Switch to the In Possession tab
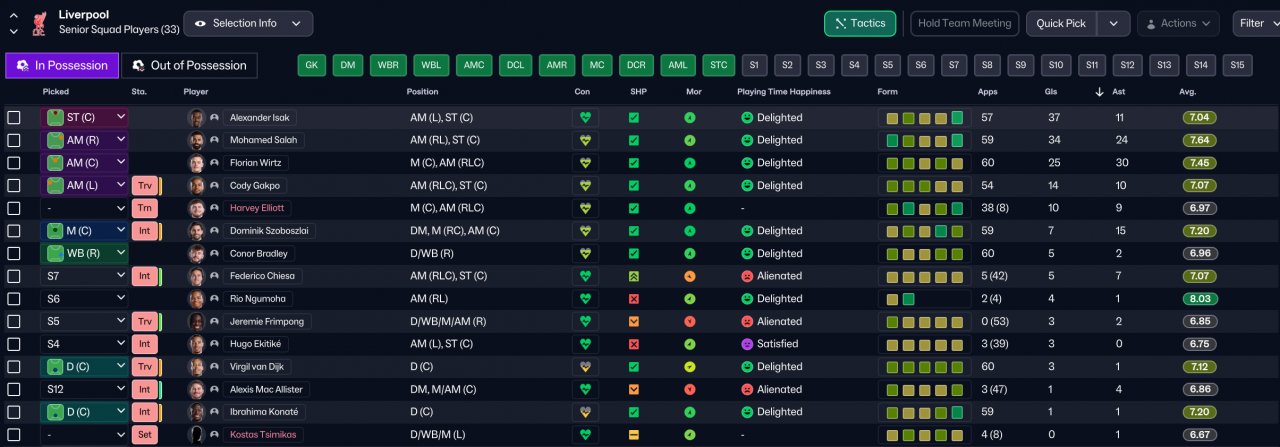The width and height of the screenshot is (1280, 447). pos(62,65)
